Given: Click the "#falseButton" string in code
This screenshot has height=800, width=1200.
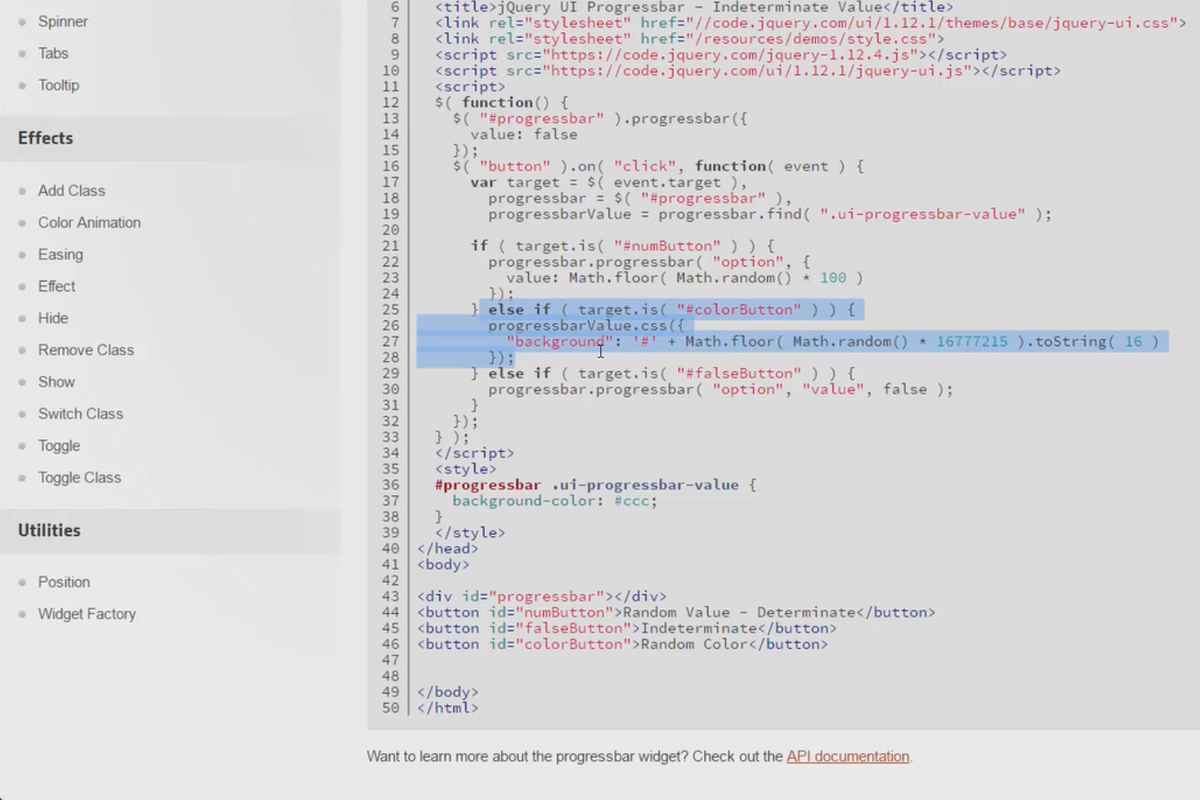Looking at the screenshot, I should (x=738, y=374).
